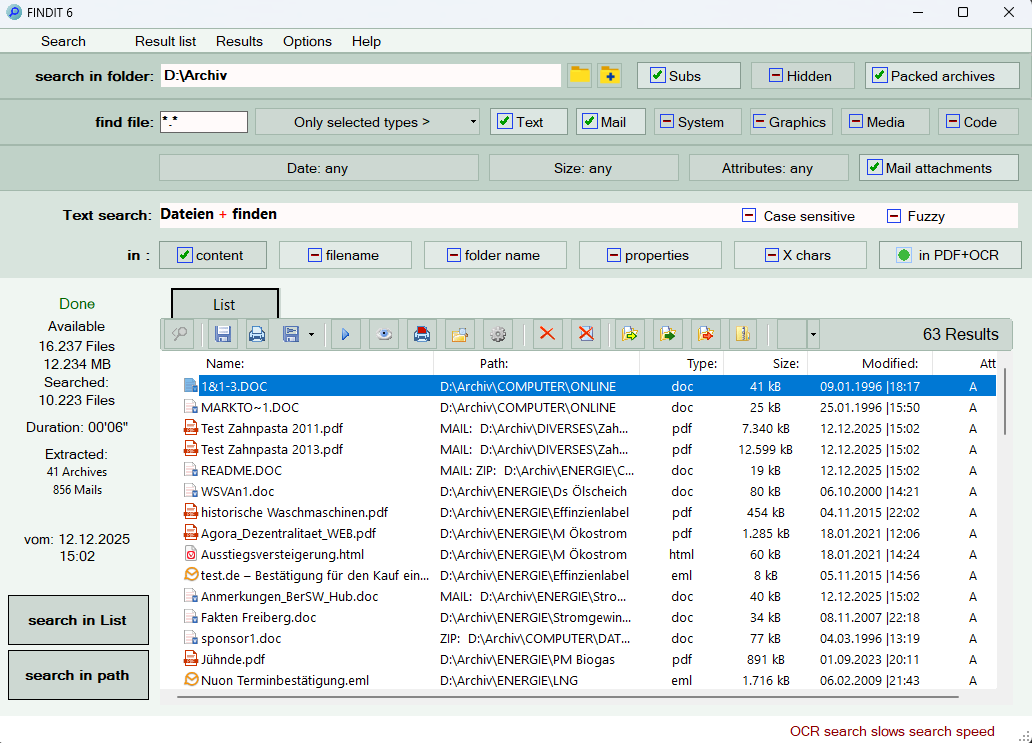Open the empty dropdown right of toolbar icons
Image resolution: width=1032 pixels, height=743 pixels.
point(812,334)
